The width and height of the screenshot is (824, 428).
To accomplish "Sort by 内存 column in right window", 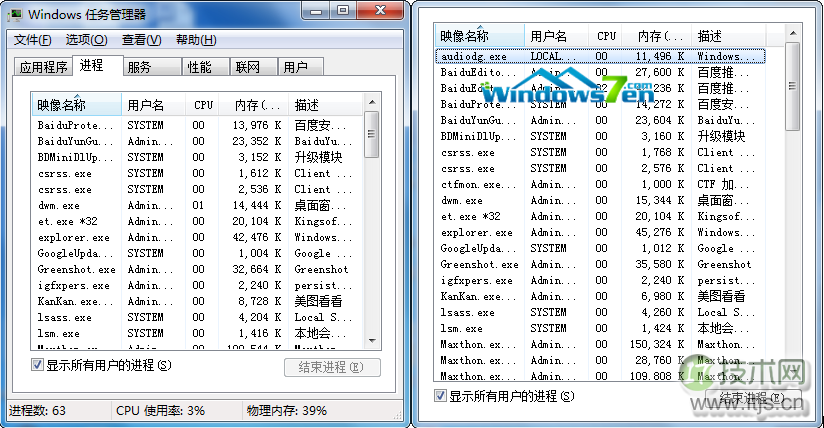I will [657, 36].
